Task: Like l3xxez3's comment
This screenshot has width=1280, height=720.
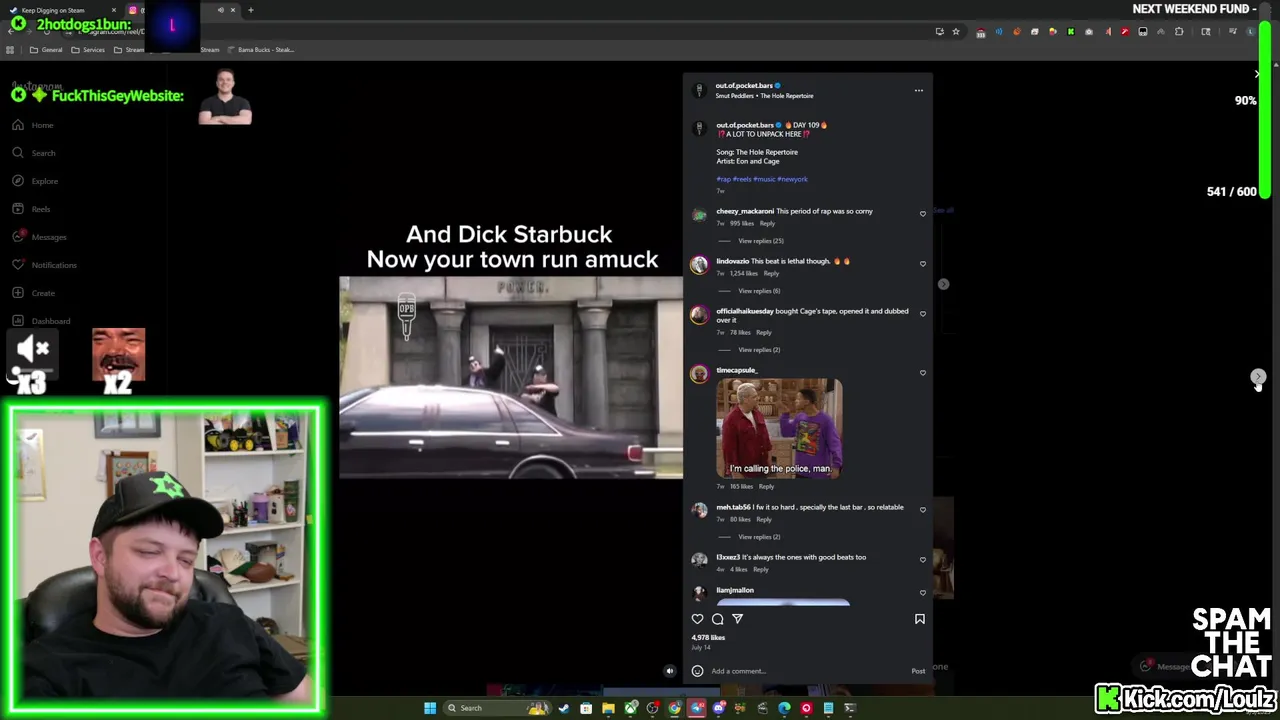Action: coord(923,559)
